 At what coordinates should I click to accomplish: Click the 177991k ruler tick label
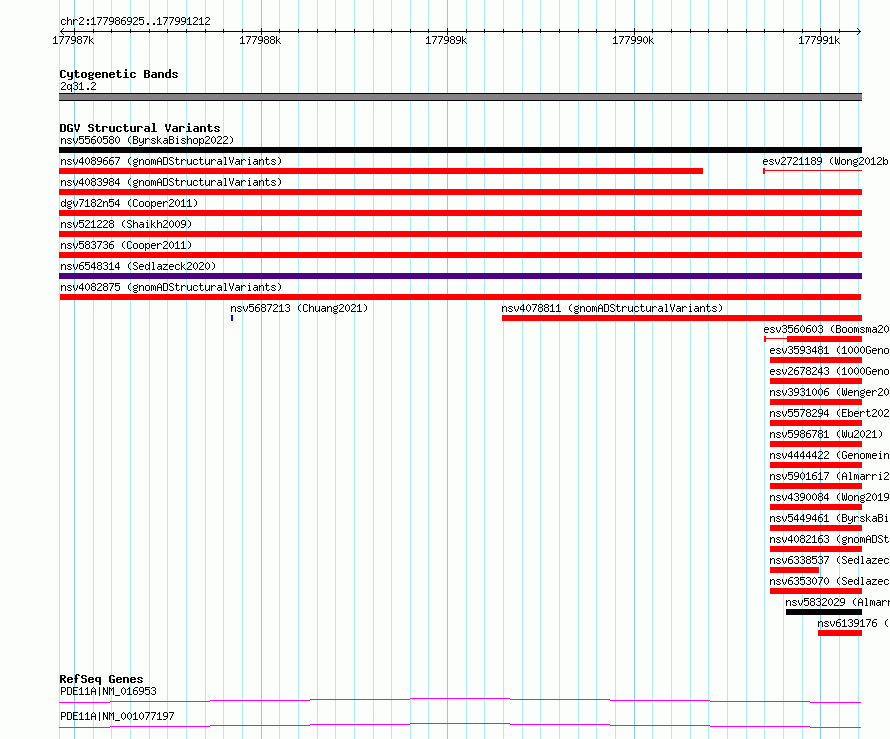(819, 40)
